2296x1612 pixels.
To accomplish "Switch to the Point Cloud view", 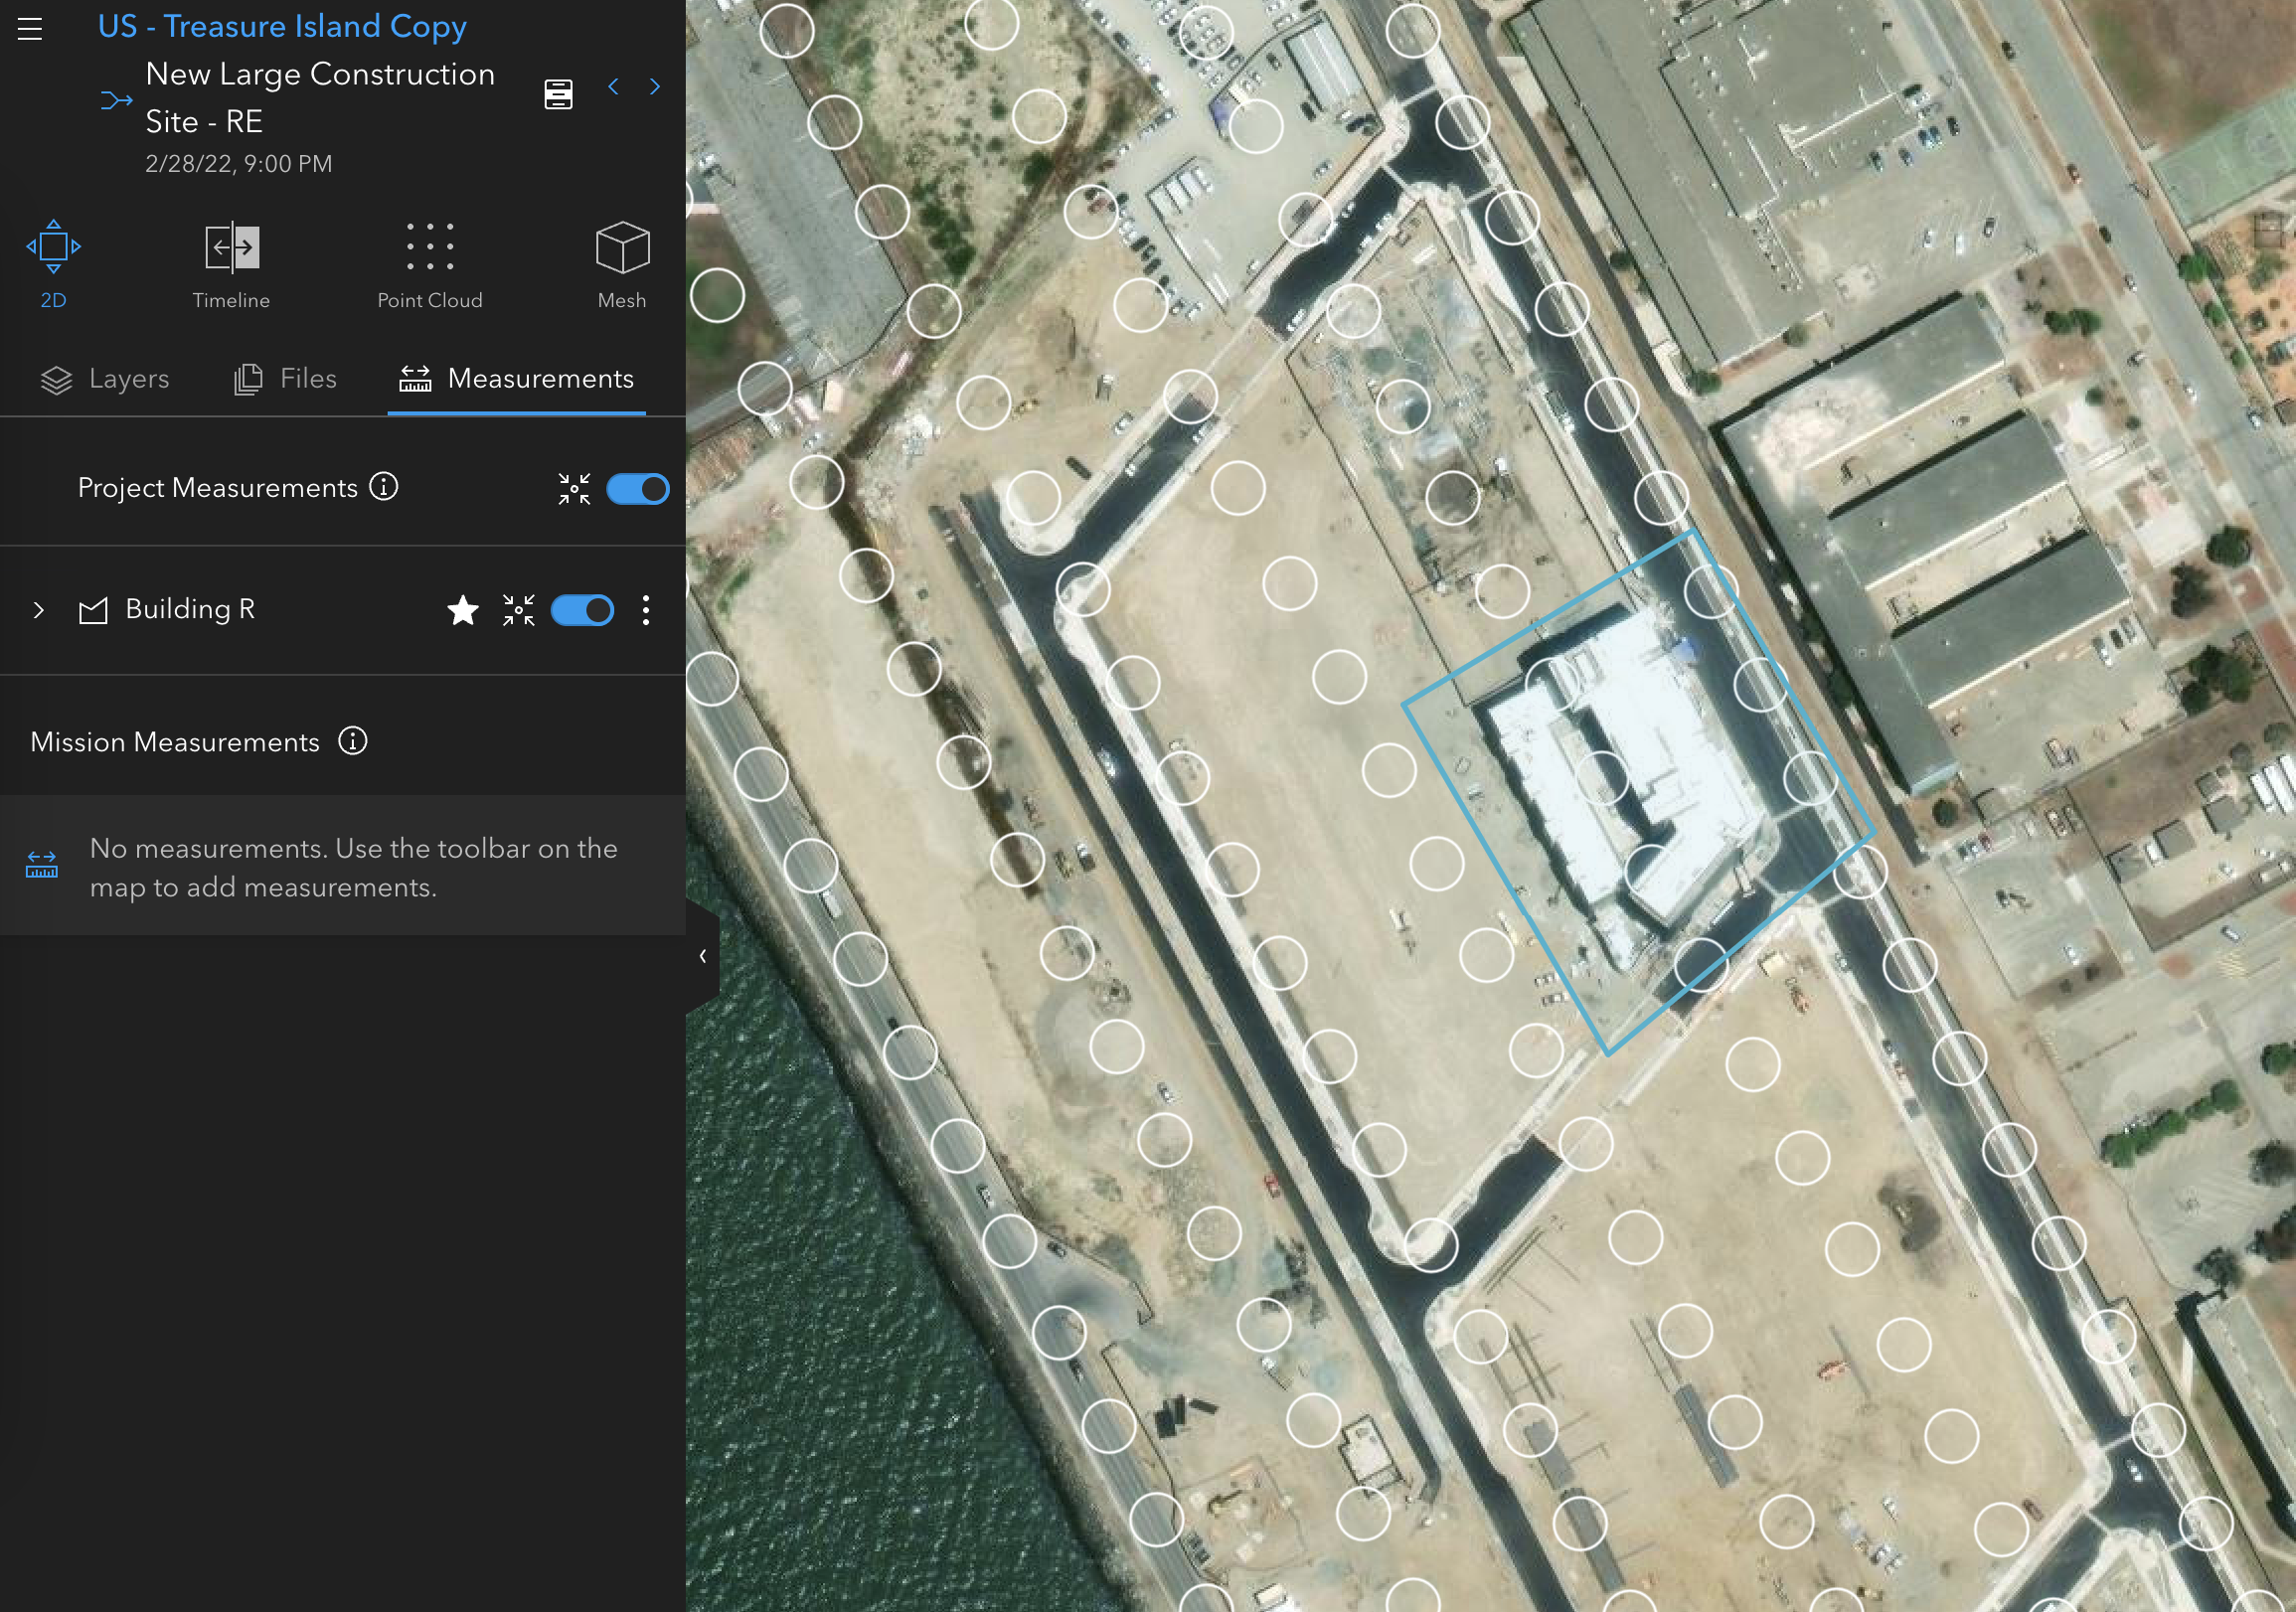I will (429, 245).
